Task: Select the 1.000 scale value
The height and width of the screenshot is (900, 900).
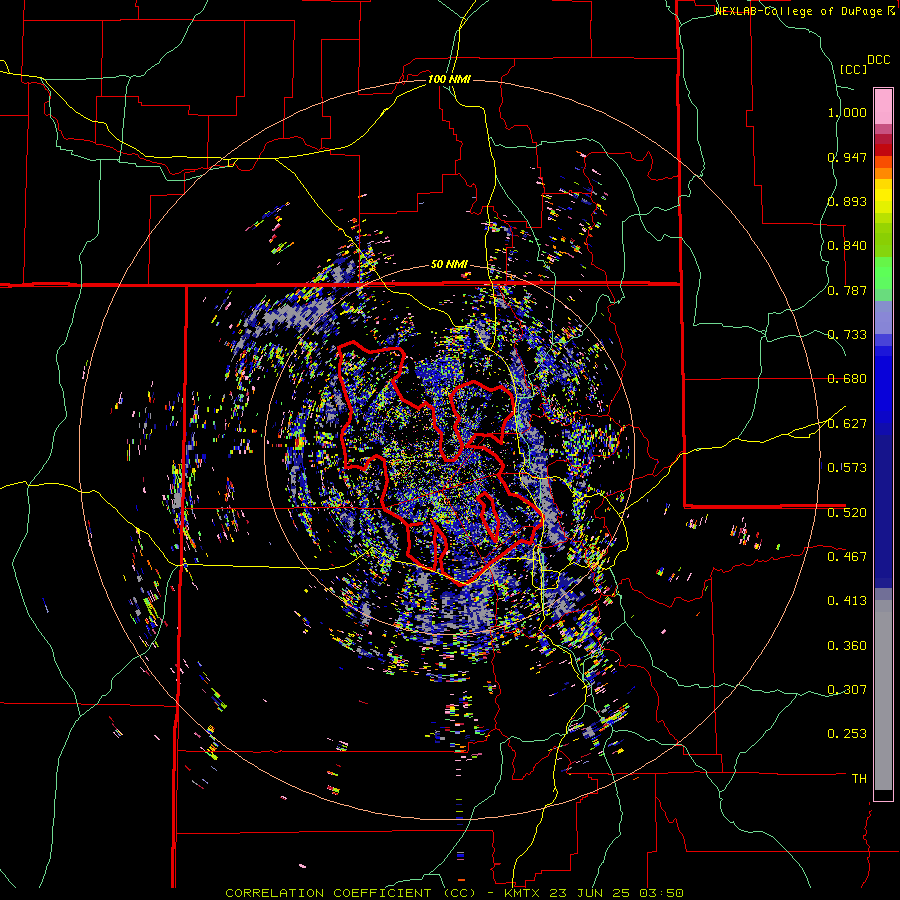Action: click(x=847, y=112)
